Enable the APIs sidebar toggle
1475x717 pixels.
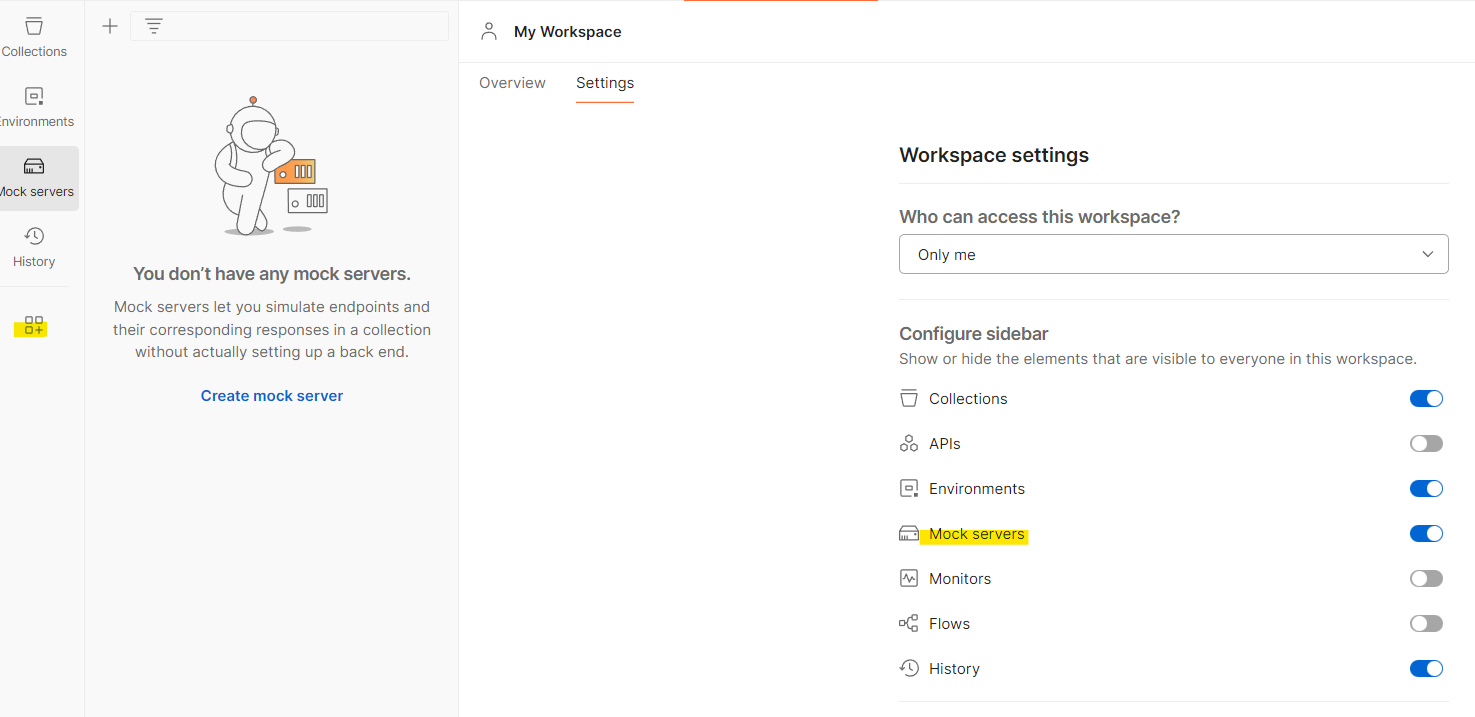pos(1426,443)
